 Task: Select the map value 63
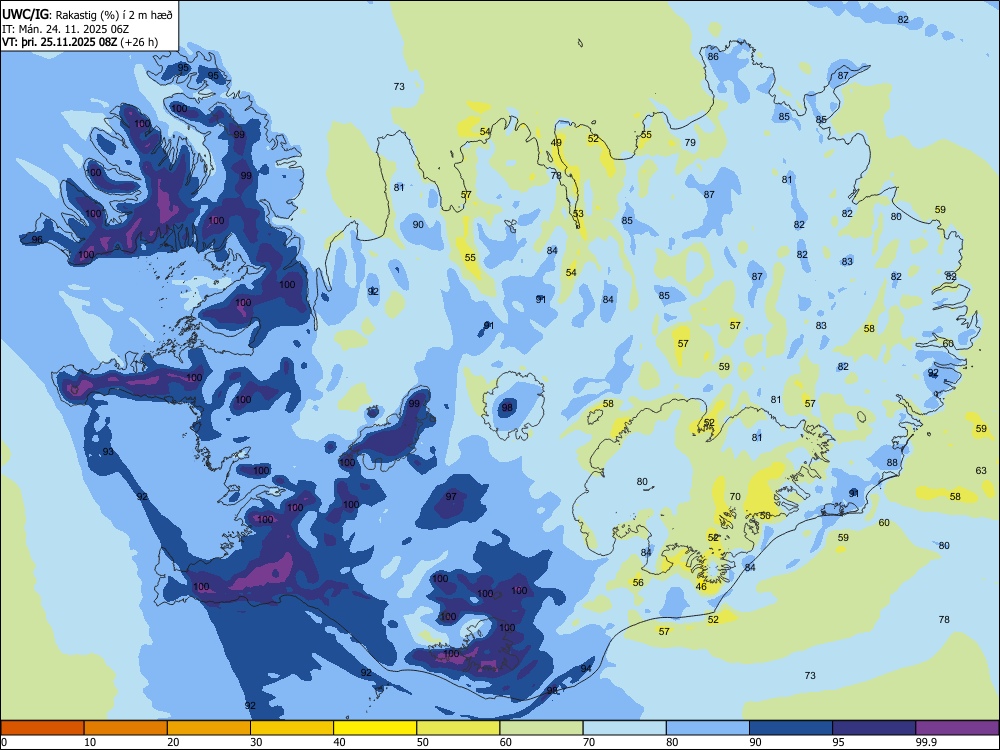coord(981,471)
